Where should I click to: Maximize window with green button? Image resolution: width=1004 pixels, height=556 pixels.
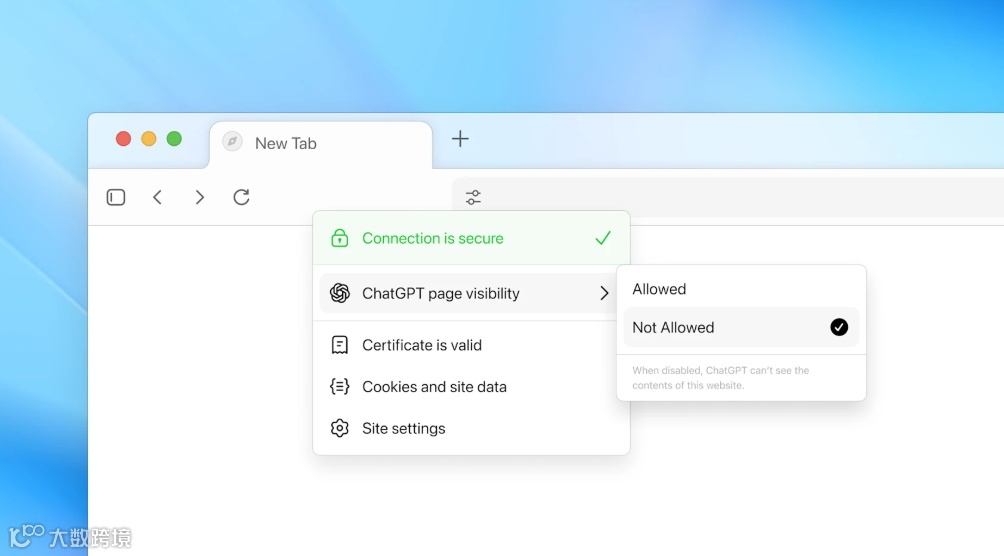pyautogui.click(x=174, y=139)
